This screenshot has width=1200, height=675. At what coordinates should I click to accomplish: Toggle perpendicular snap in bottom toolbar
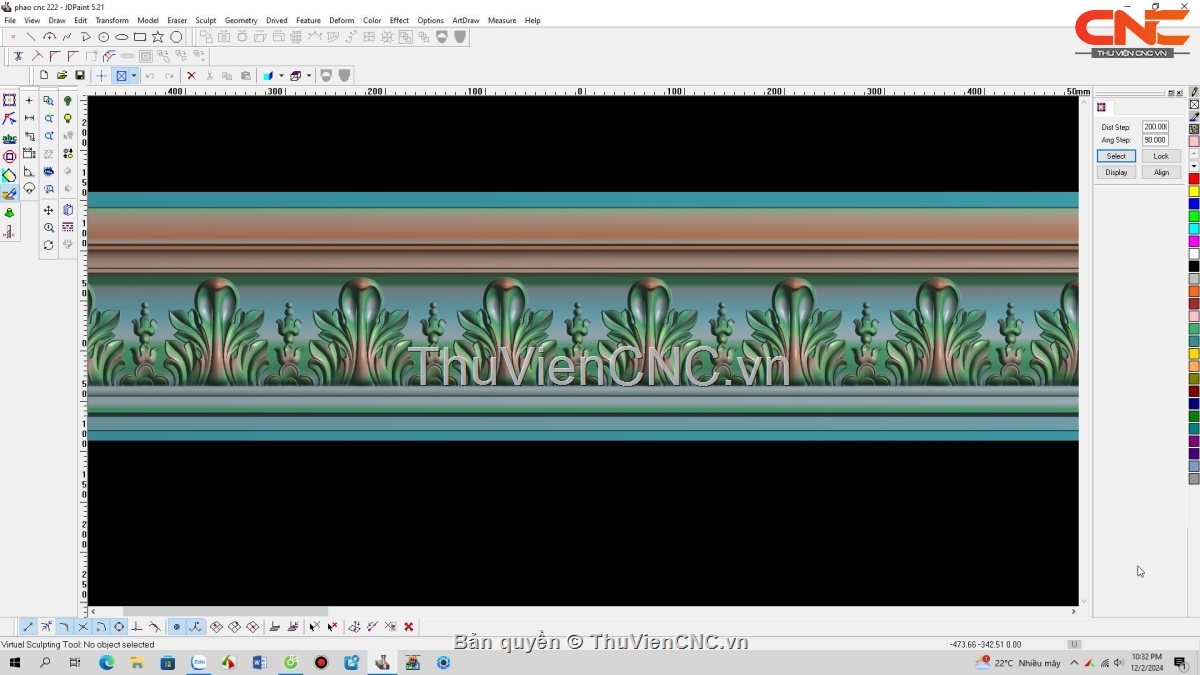click(137, 627)
